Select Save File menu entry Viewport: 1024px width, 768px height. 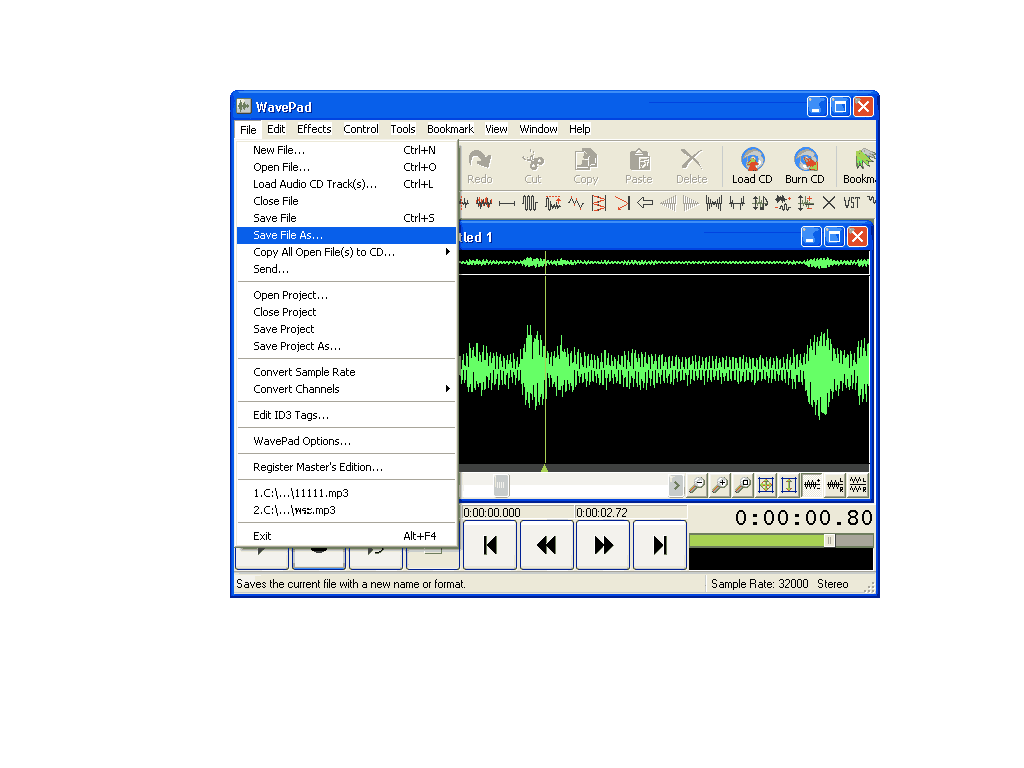(346, 218)
